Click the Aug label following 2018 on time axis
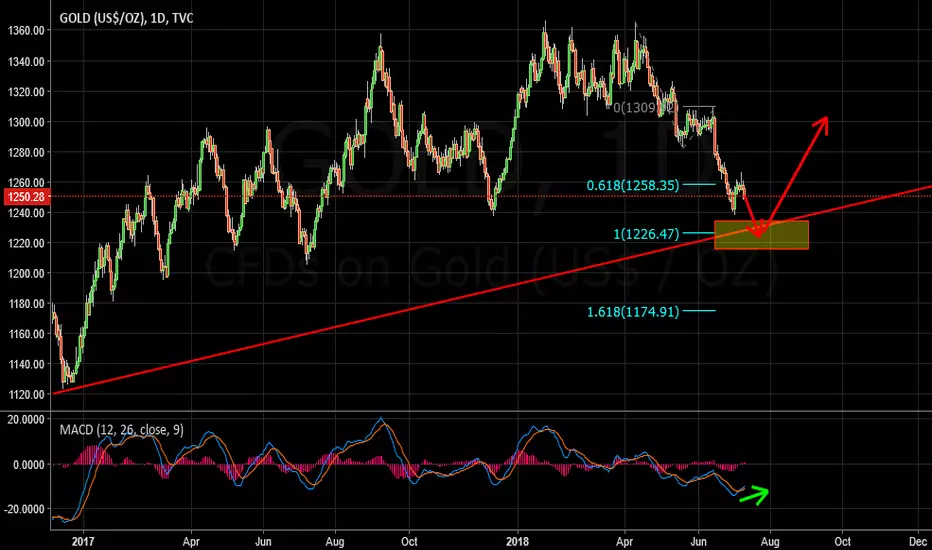This screenshot has width=932, height=550. 770,542
